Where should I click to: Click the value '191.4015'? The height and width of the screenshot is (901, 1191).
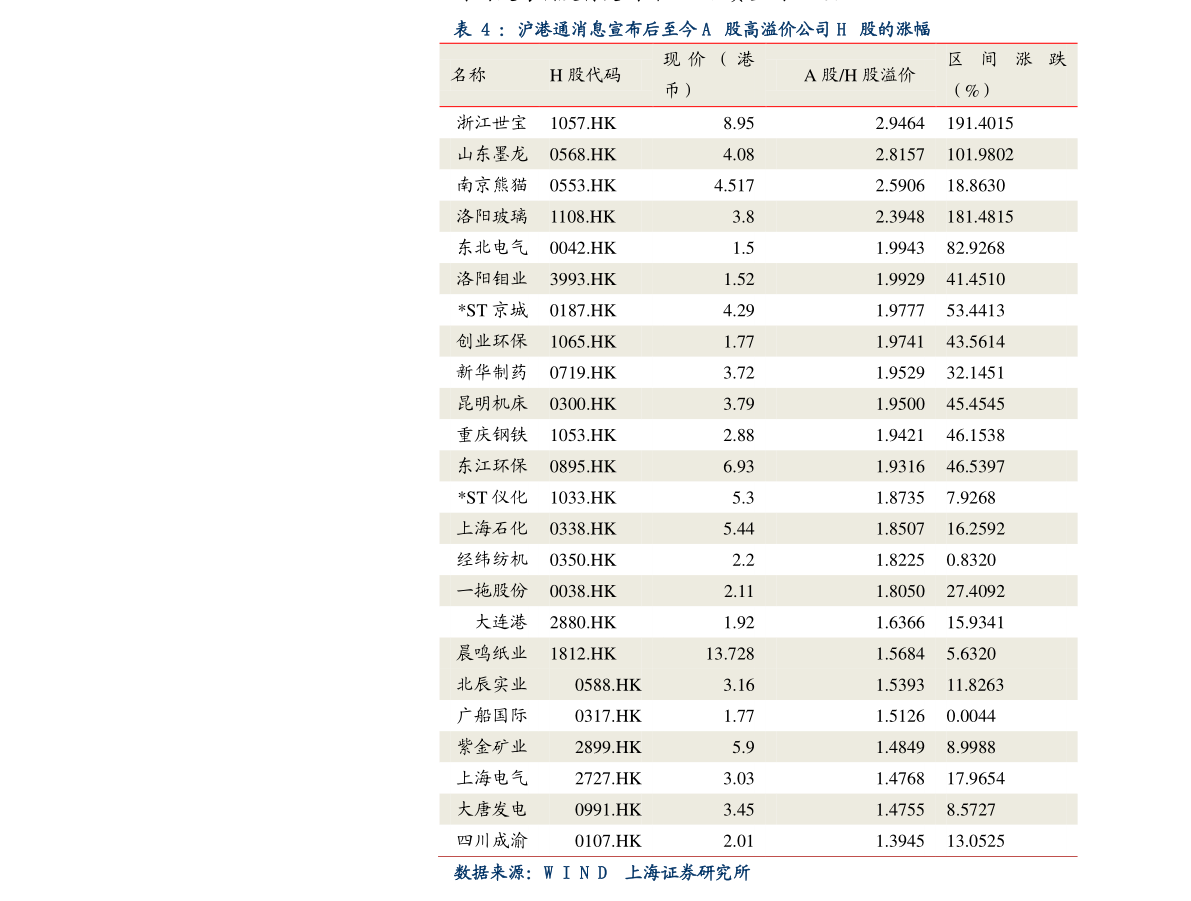[x=980, y=123]
